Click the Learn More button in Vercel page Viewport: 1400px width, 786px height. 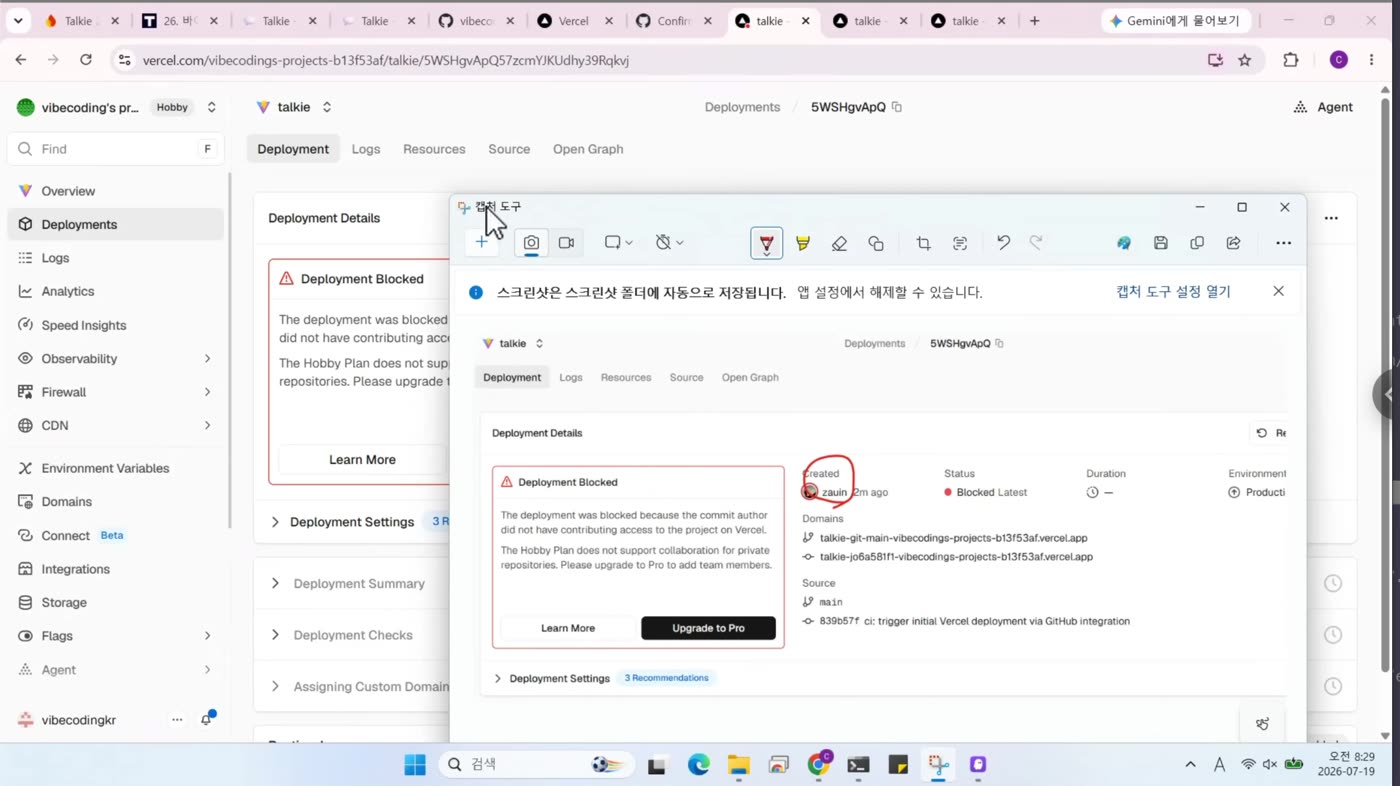362,460
